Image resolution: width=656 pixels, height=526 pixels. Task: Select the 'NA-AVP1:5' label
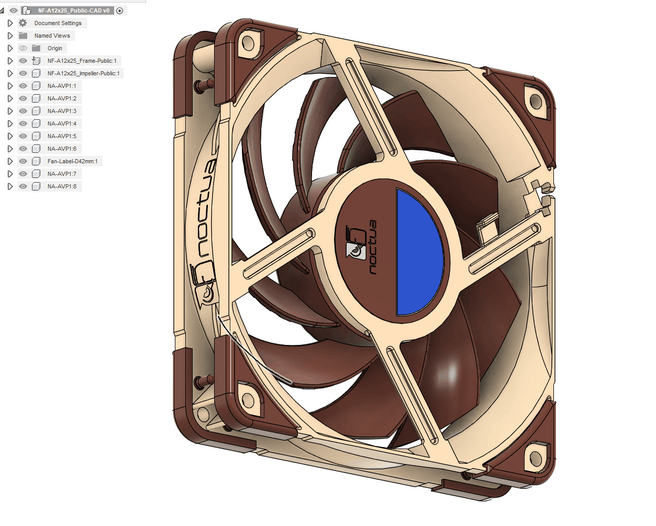click(x=62, y=136)
